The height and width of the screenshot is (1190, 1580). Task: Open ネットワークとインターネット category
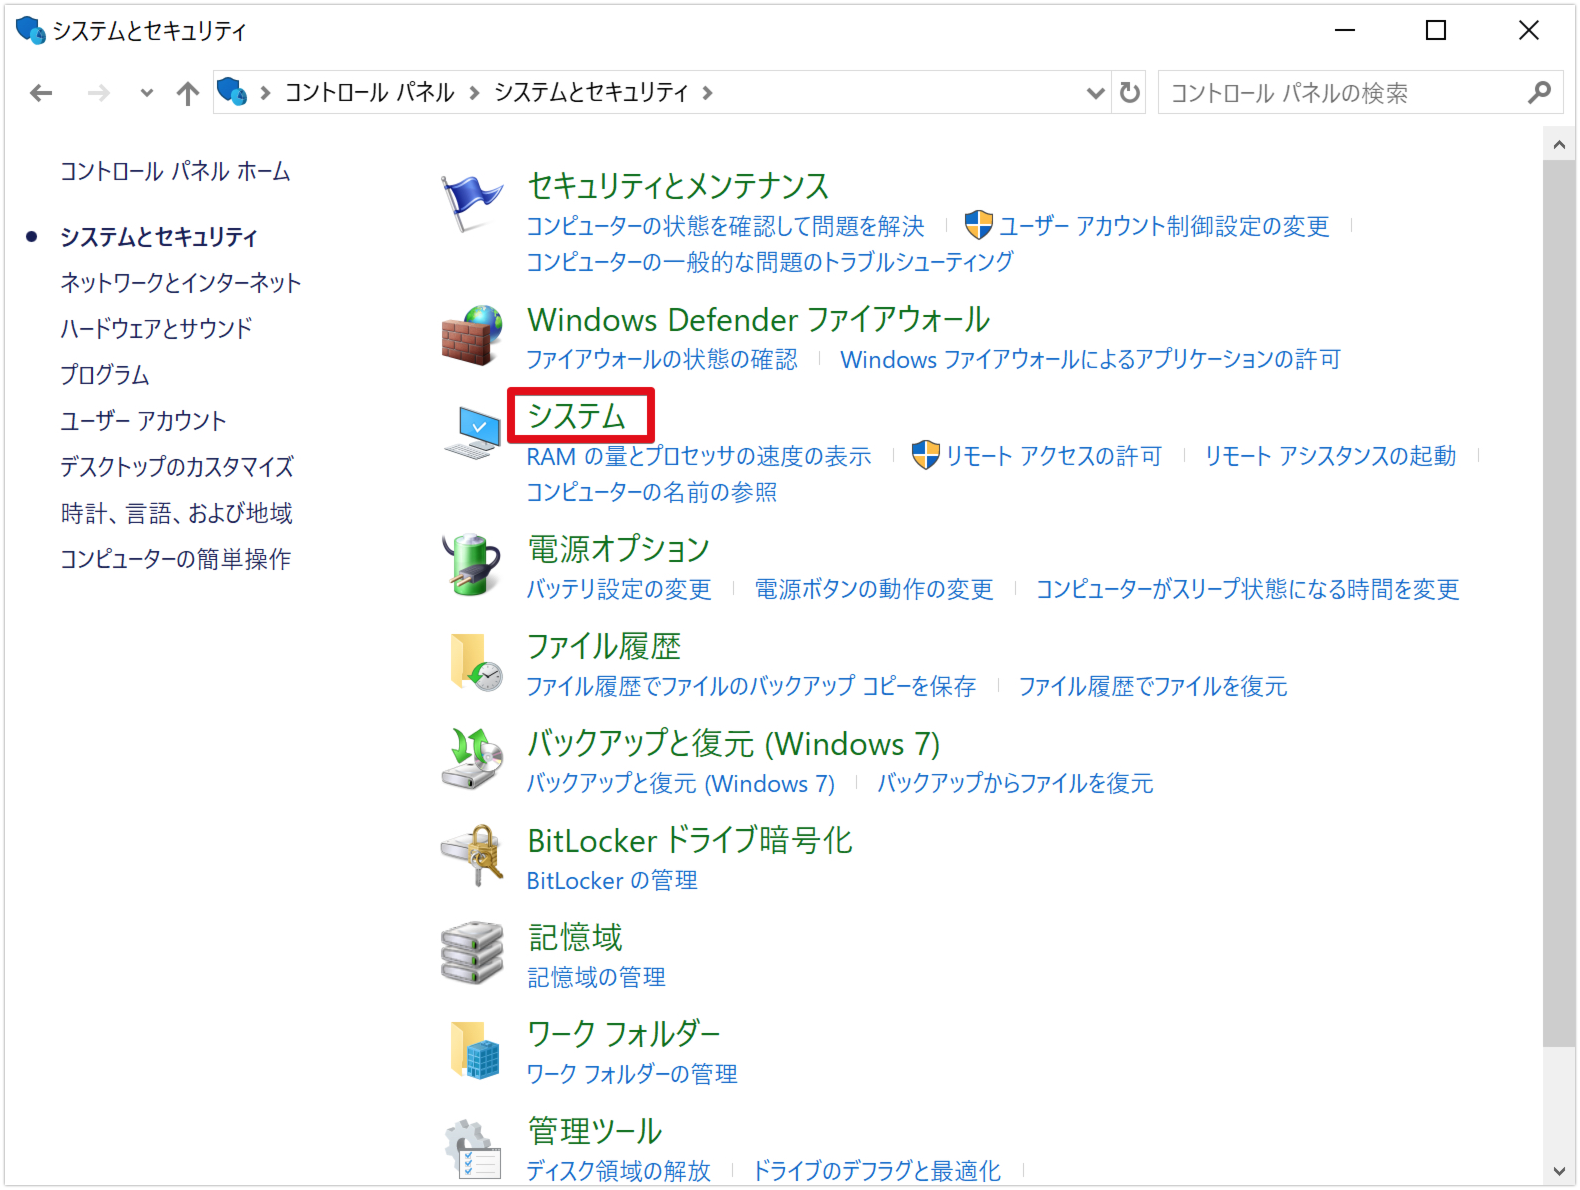[180, 283]
